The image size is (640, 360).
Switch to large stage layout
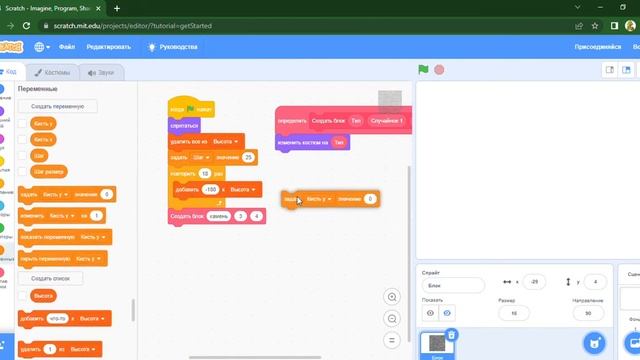tap(626, 70)
